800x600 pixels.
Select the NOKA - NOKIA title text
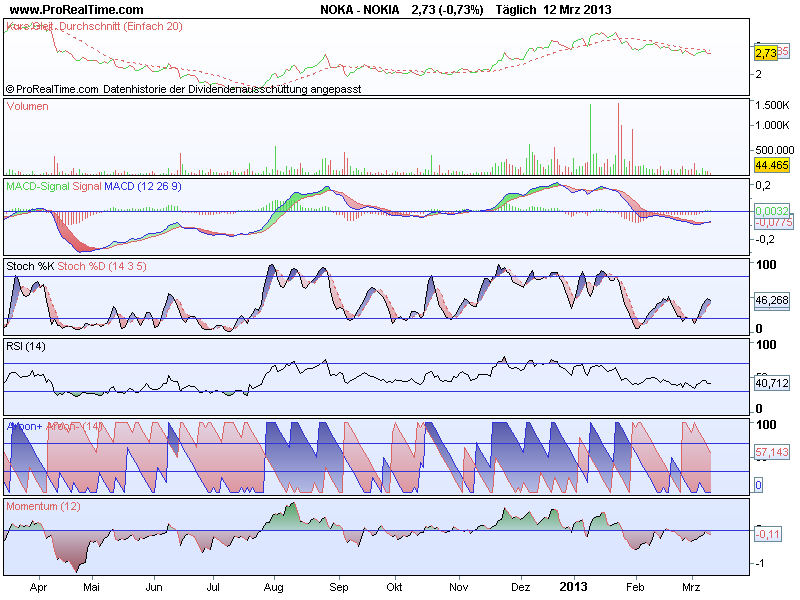tap(360, 10)
